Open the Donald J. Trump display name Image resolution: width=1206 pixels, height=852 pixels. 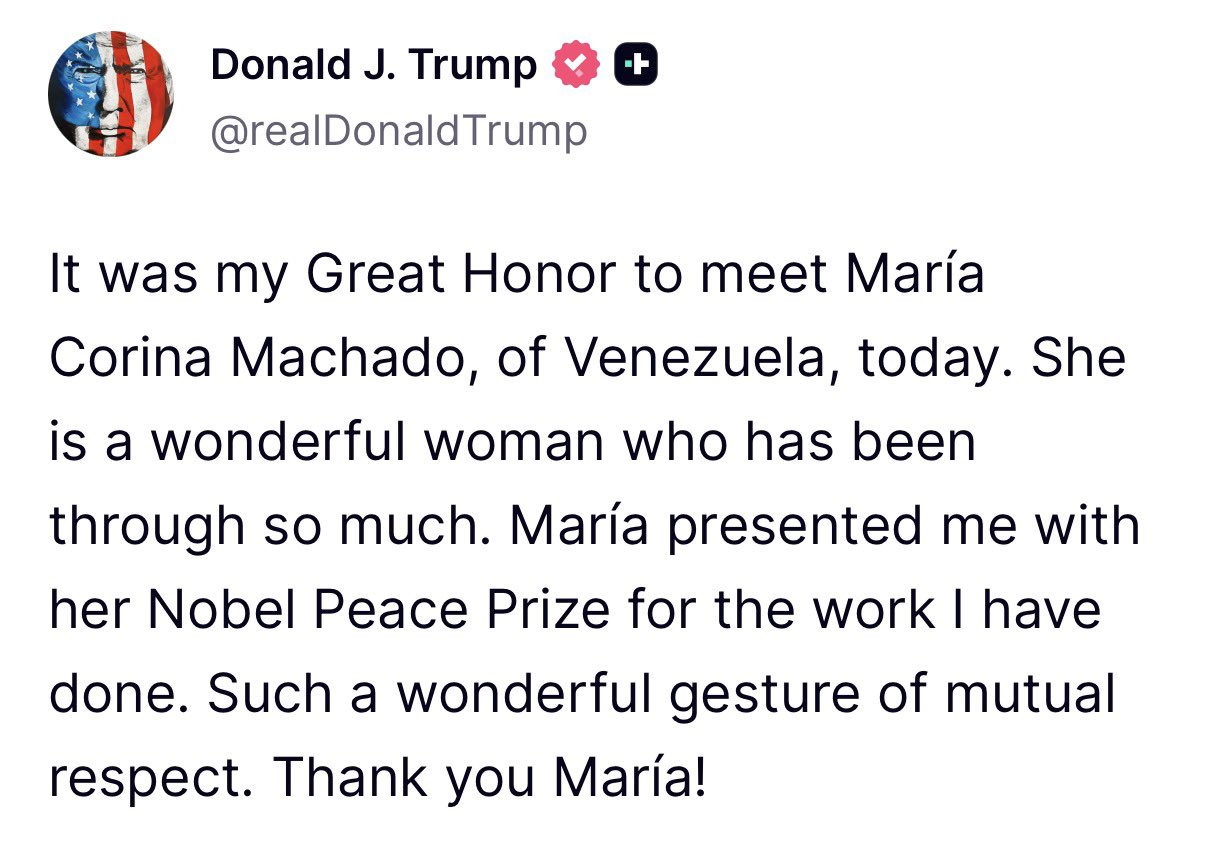pos(373,66)
